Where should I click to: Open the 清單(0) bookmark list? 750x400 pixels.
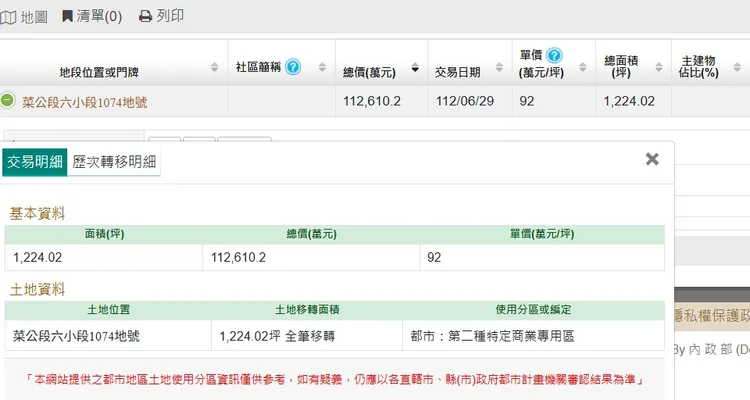coord(92,16)
